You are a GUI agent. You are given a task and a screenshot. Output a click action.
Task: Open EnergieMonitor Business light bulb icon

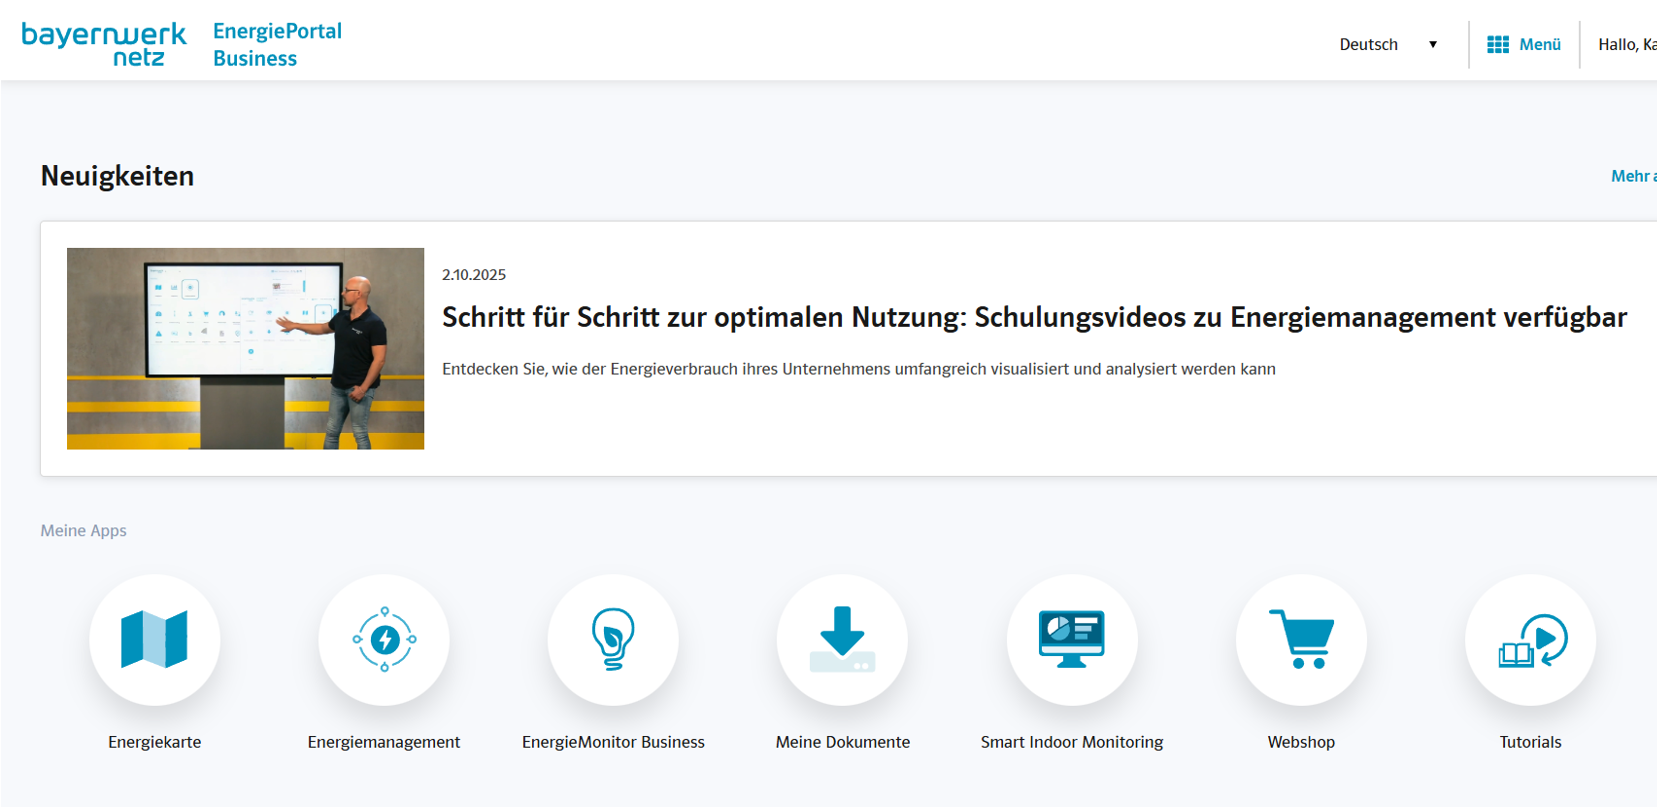tap(613, 640)
